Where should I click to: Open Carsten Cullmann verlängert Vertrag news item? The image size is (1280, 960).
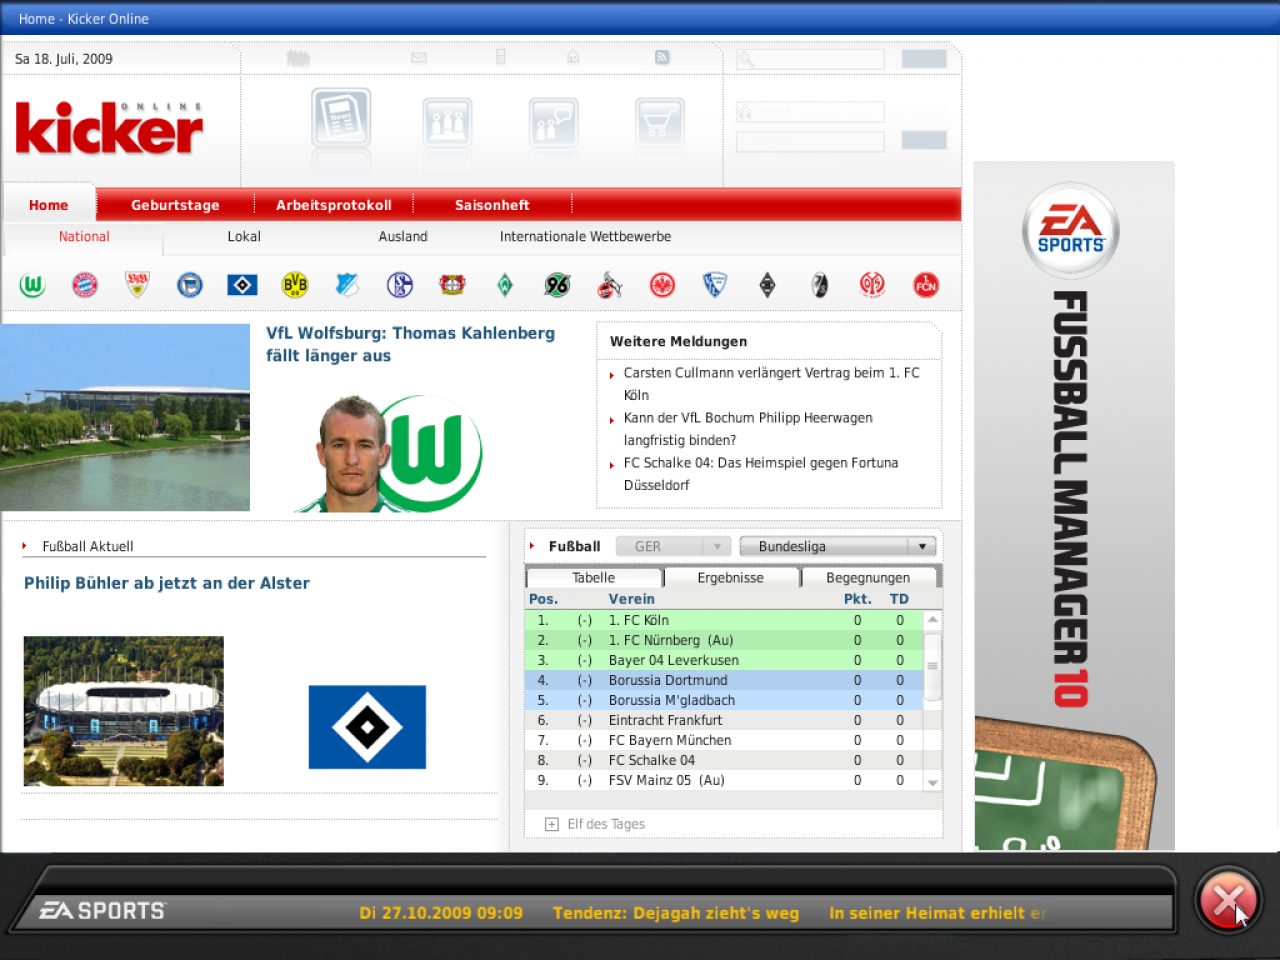[771, 384]
